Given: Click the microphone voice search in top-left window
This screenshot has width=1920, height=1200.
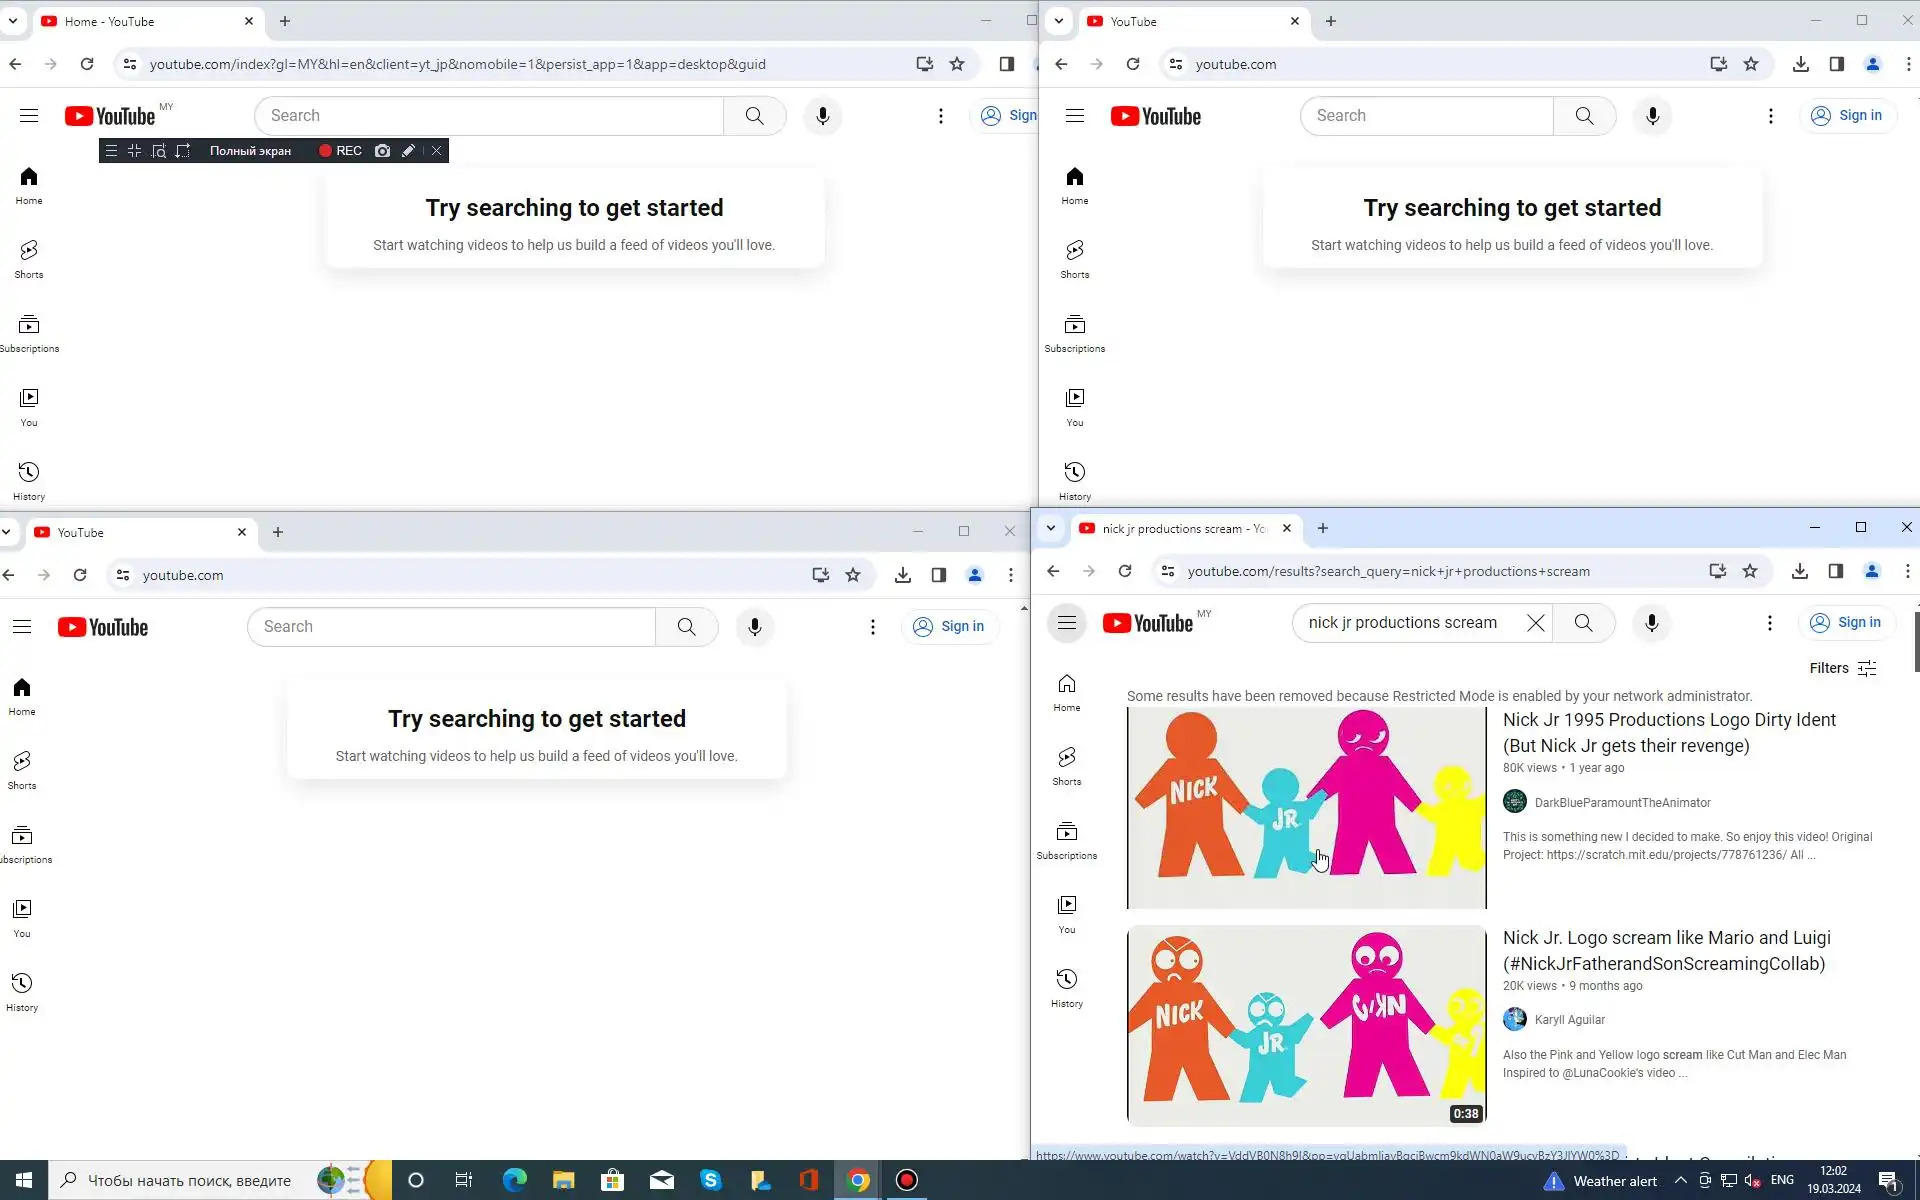Looking at the screenshot, I should click(822, 116).
